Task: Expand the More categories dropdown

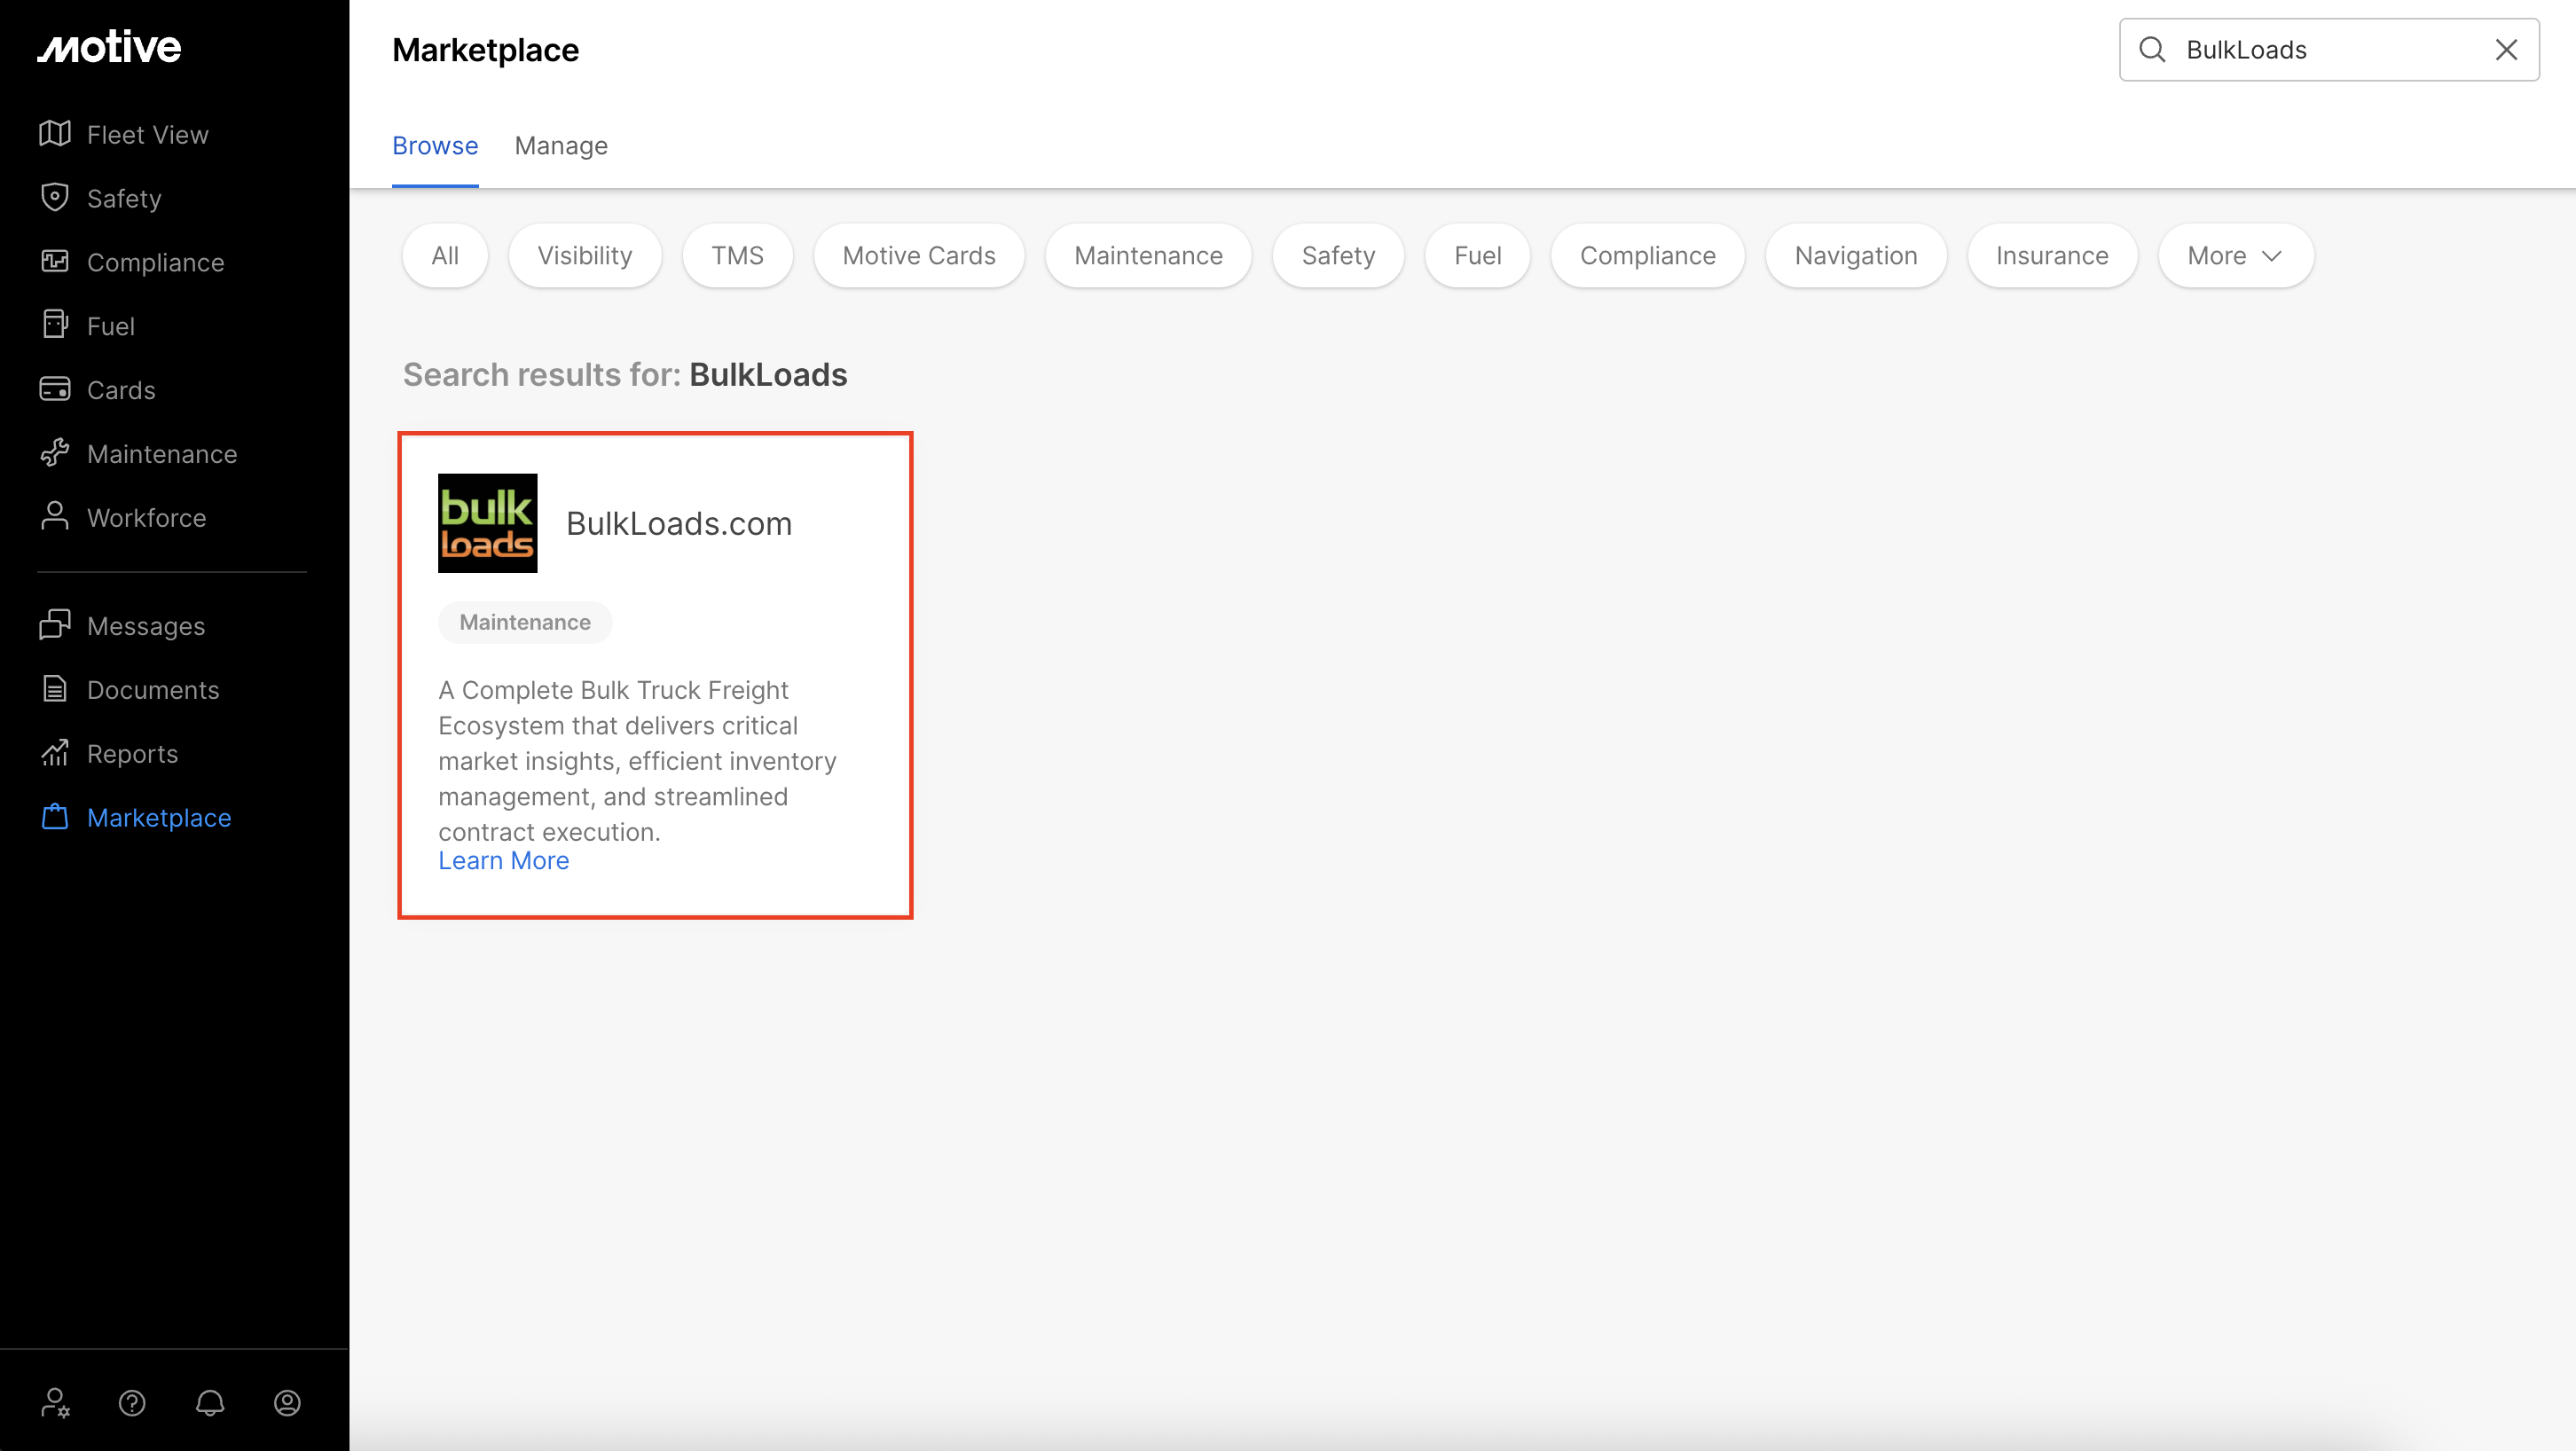Action: coord(2234,256)
